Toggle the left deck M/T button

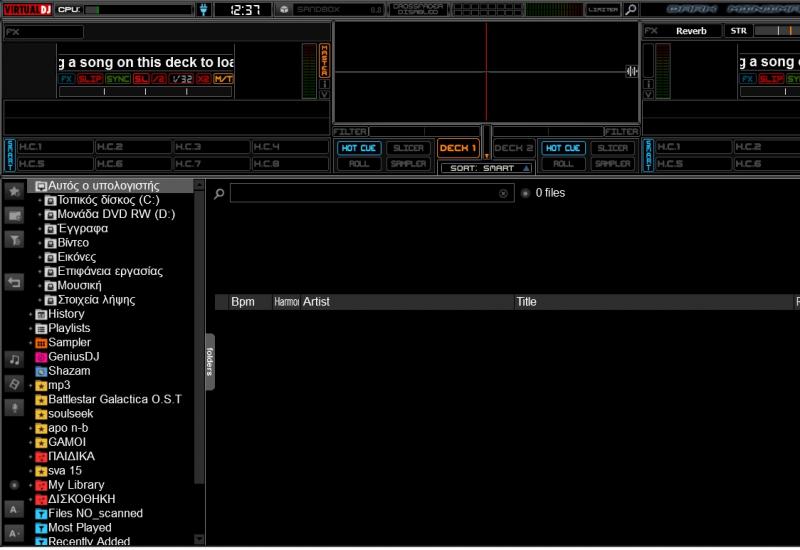(223, 79)
